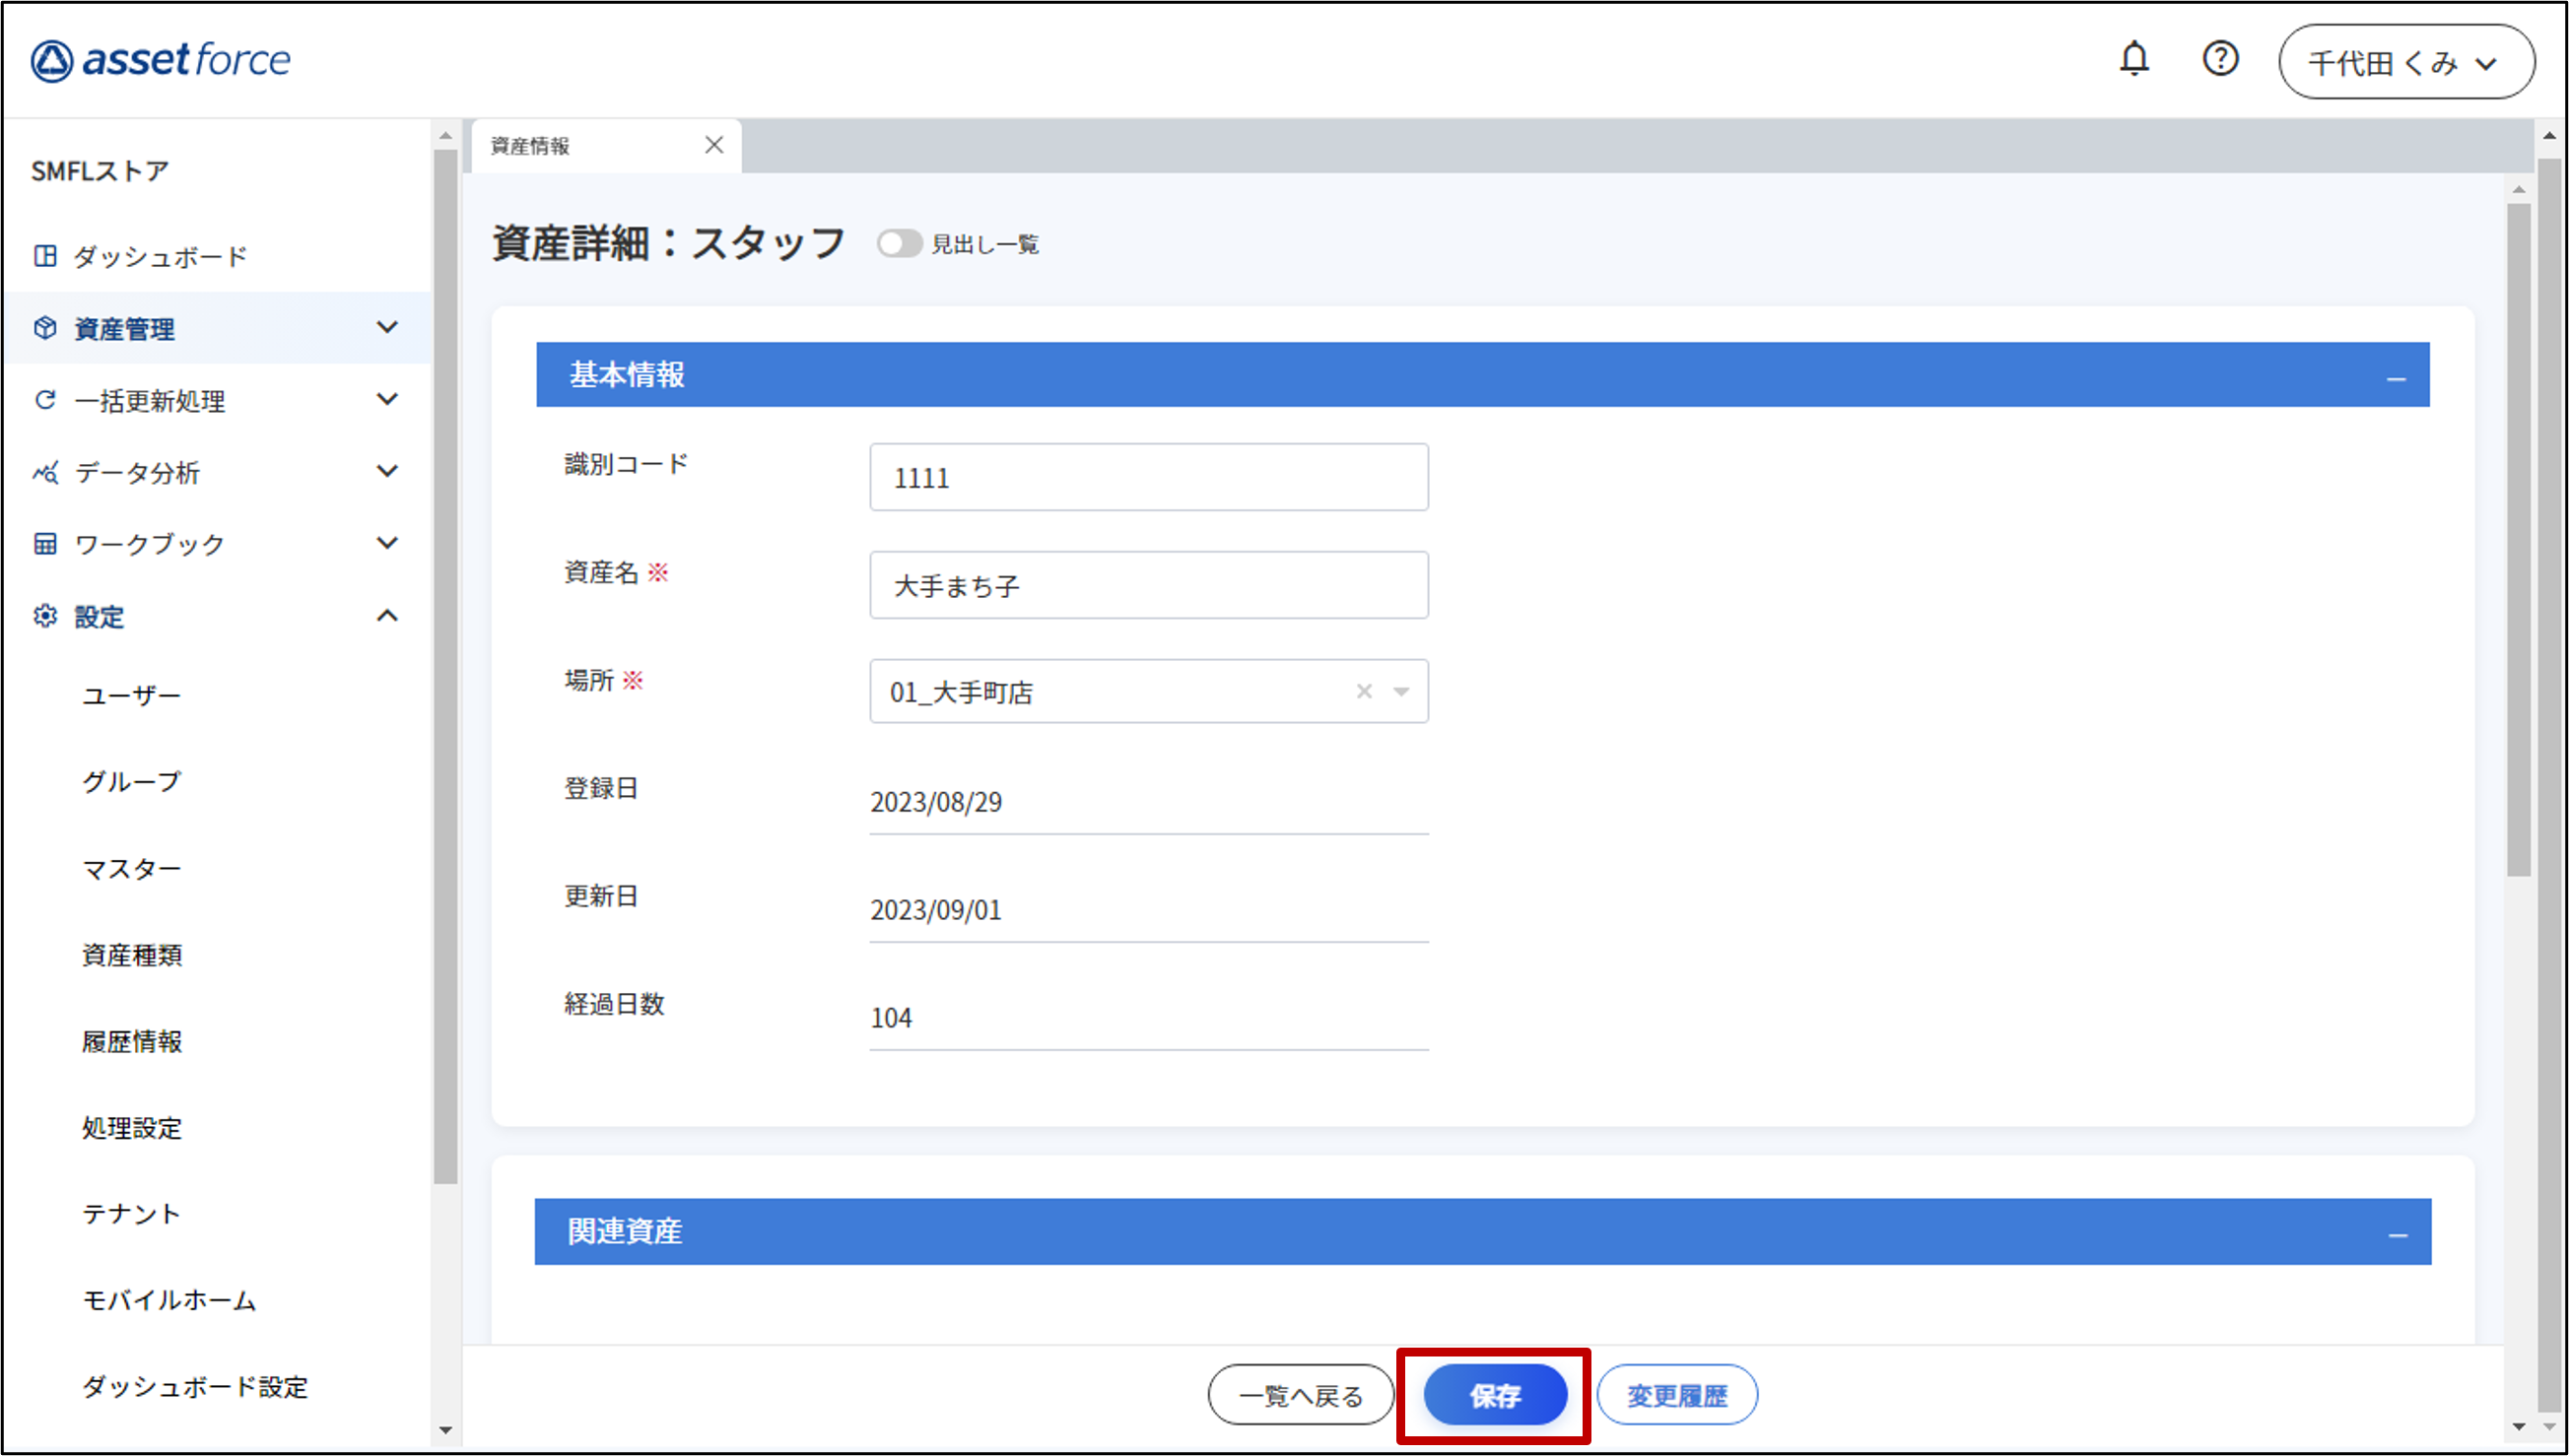Open the 場所 dropdown arrow
Viewport: 2569px width, 1456px height.
[1401, 692]
